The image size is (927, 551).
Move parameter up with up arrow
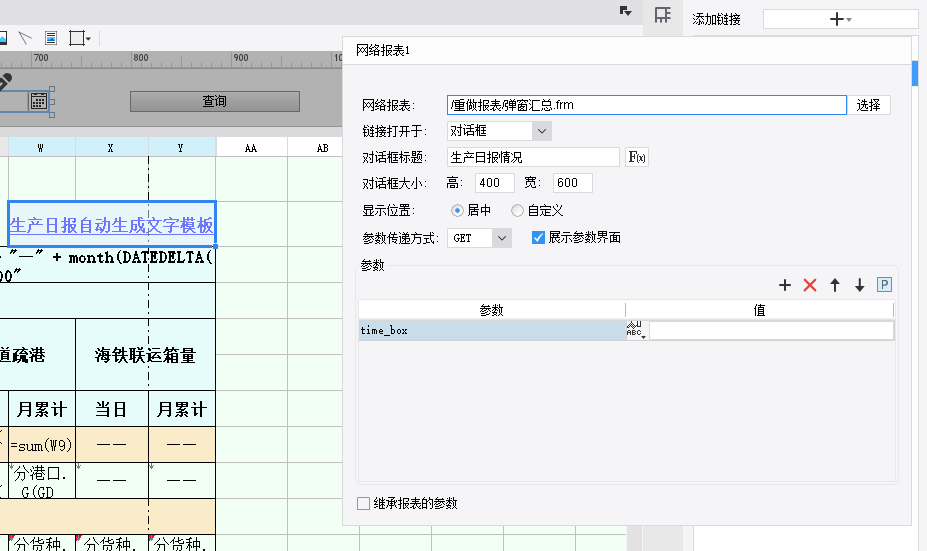pyautogui.click(x=835, y=286)
